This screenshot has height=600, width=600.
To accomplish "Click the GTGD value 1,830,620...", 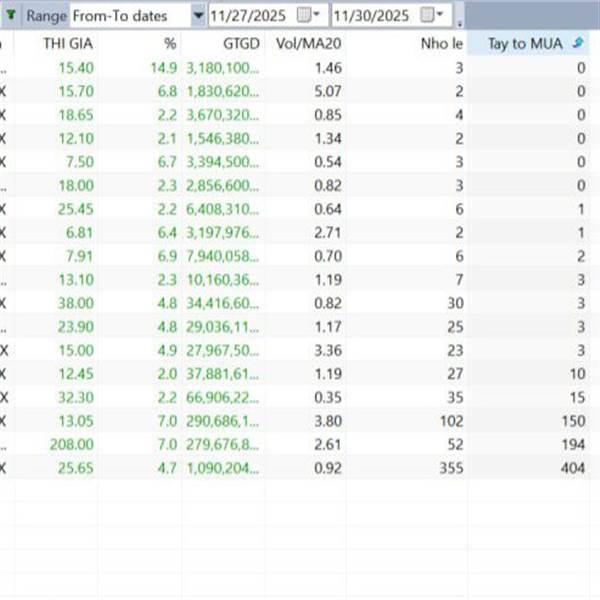I will coord(223,91).
